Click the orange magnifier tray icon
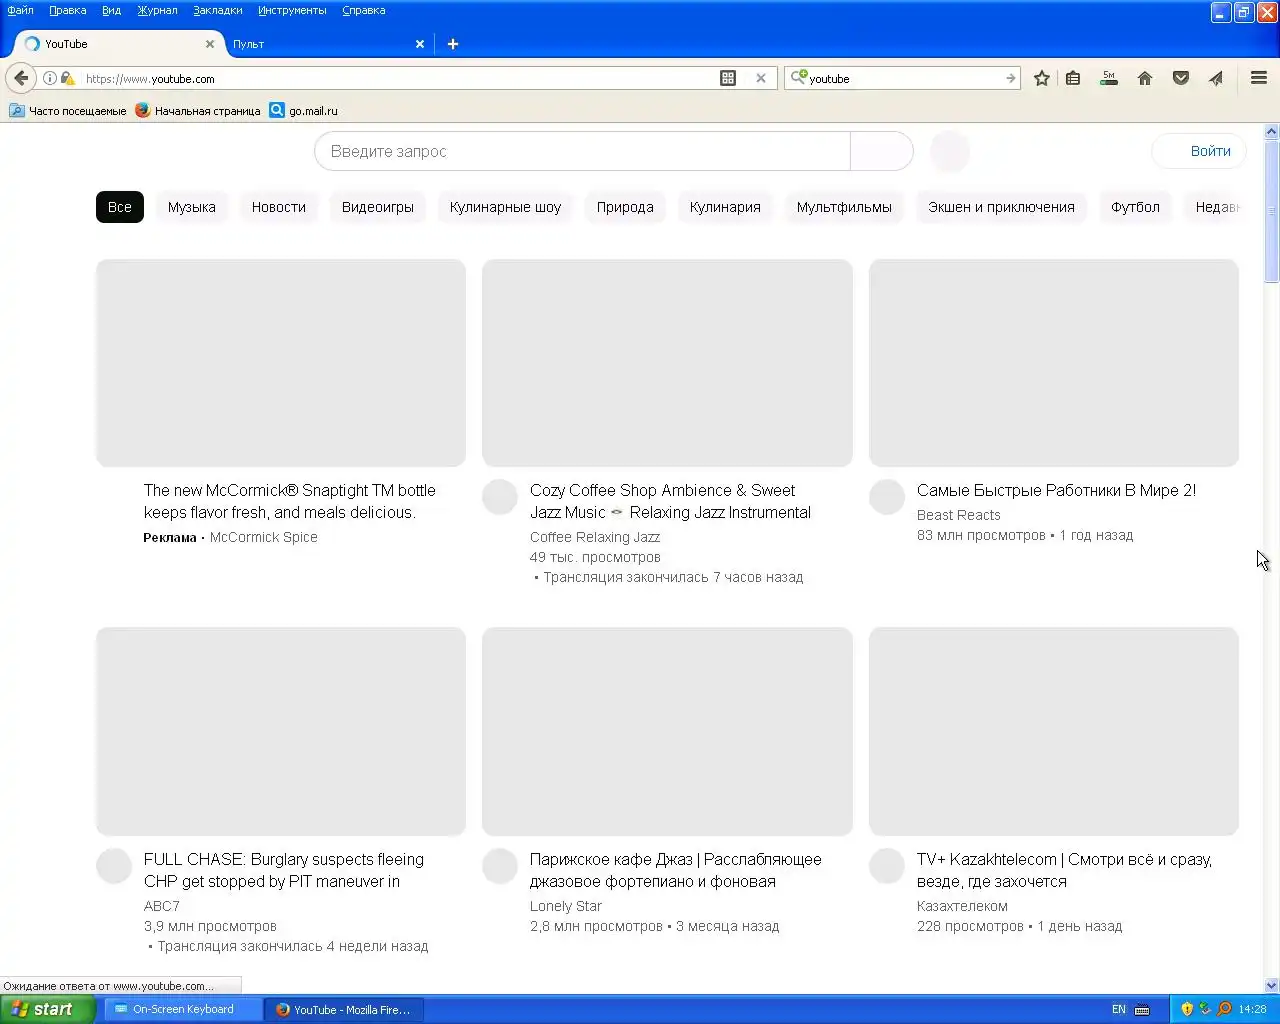Viewport: 1280px width, 1024px height. (1224, 1009)
